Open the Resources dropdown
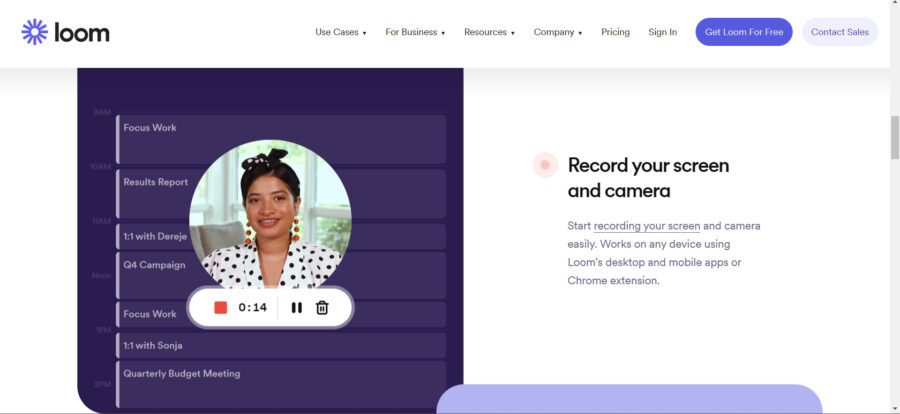This screenshot has width=900, height=414. click(489, 32)
